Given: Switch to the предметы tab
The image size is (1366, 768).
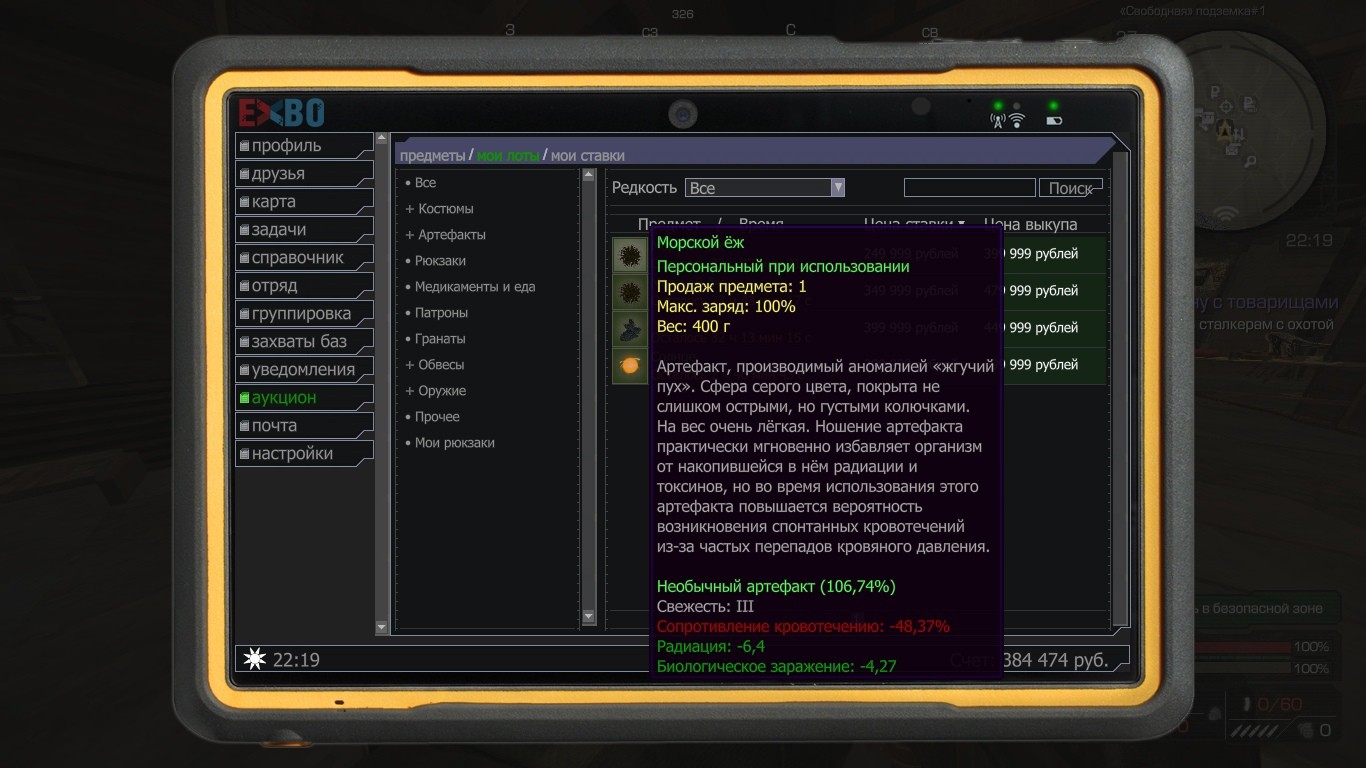Looking at the screenshot, I should click(x=432, y=155).
